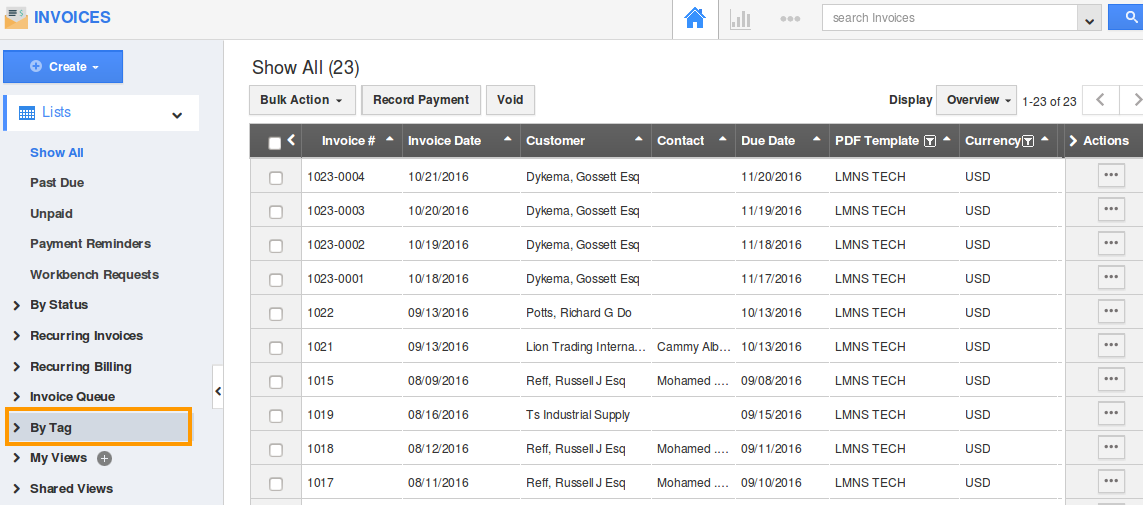Screen dimensions: 1143x505
Task: Expand the By Status list
Action: [59, 305]
